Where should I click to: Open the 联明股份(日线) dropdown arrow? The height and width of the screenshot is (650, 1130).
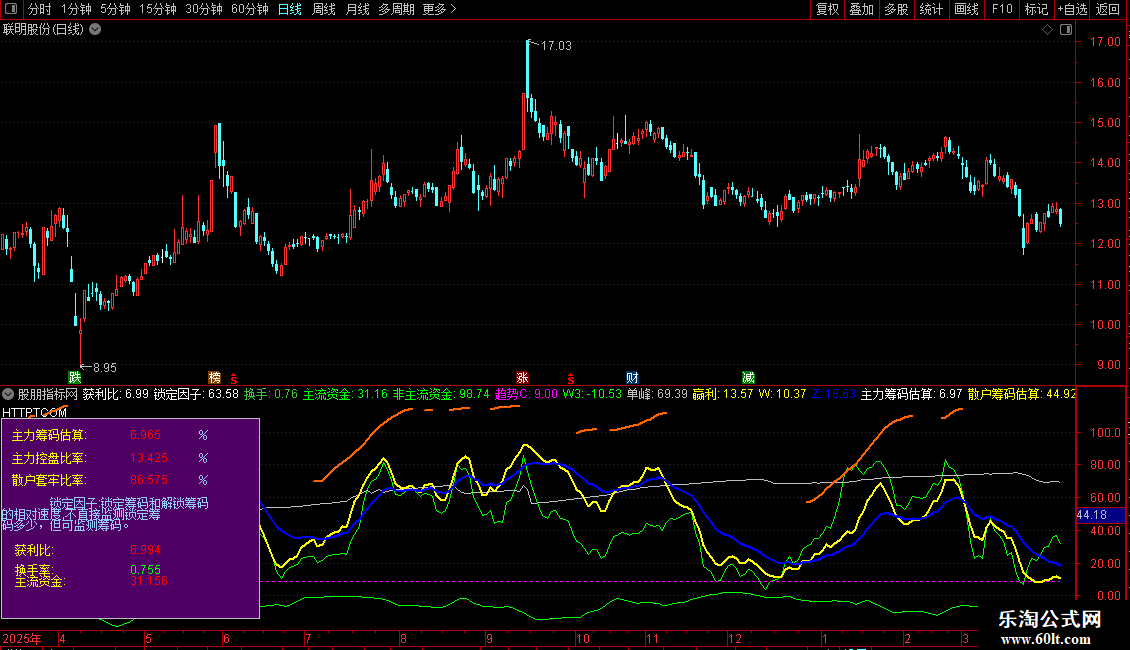tap(95, 29)
